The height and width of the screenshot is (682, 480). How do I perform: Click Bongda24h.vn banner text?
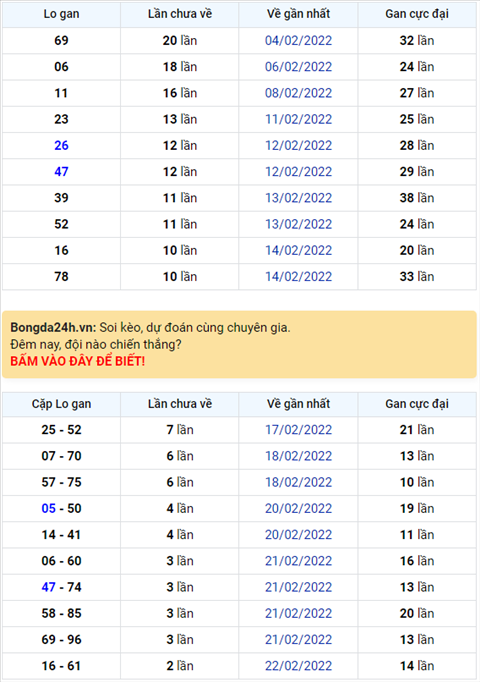coord(53,328)
